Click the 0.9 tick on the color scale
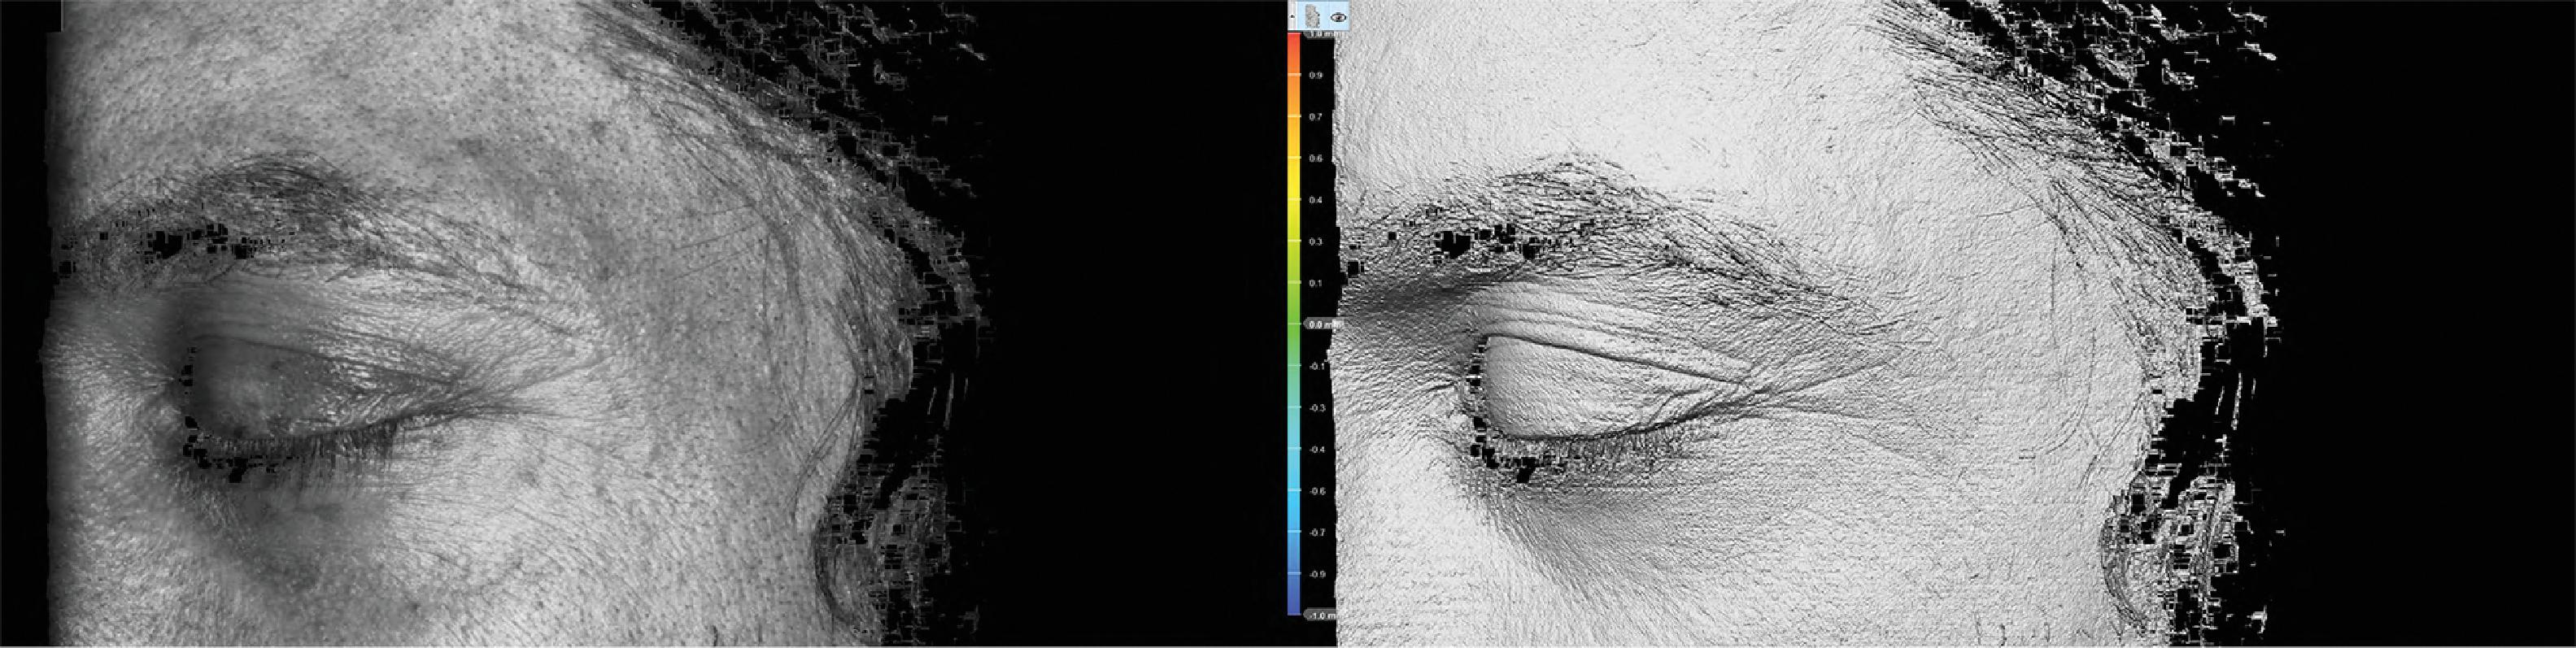 (x=1316, y=75)
